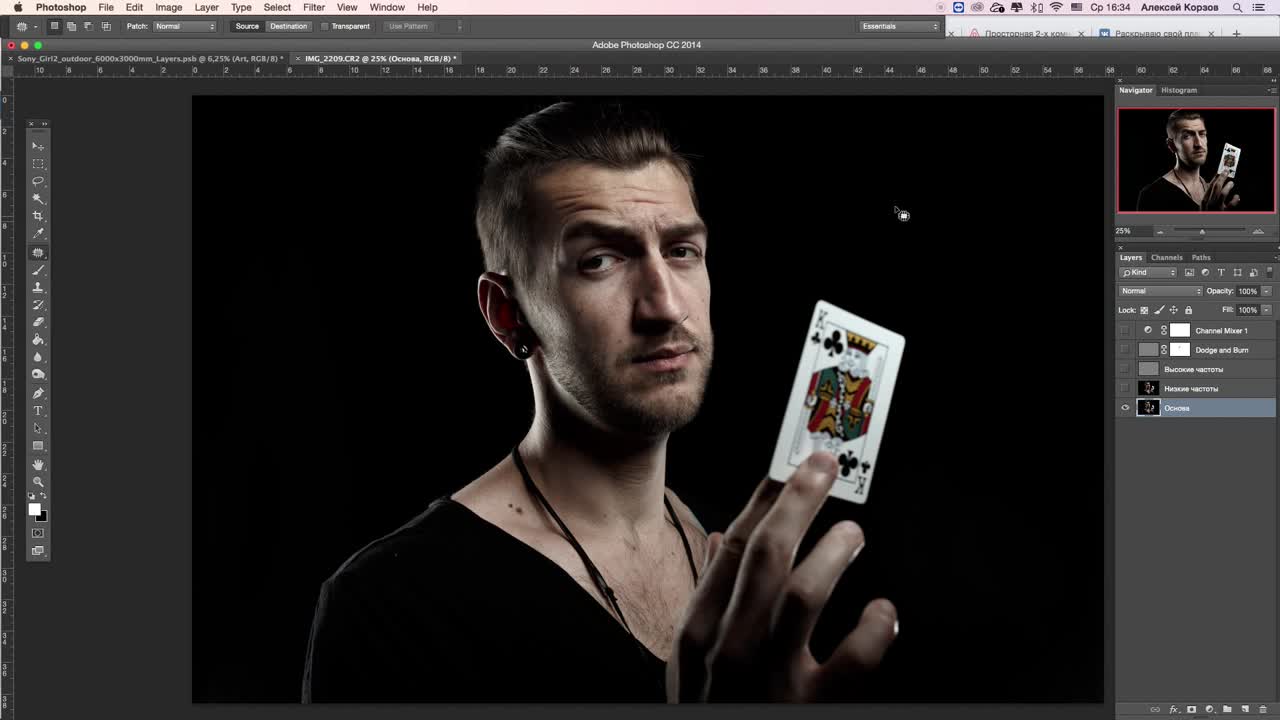
Task: Choose the Horizontal Type tool
Action: (38, 411)
